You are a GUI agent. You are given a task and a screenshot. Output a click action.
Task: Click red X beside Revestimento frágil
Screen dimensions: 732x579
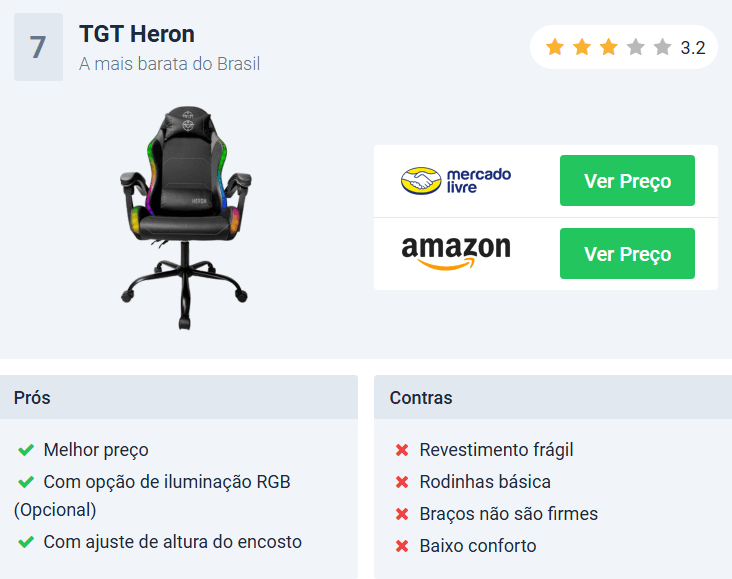click(x=402, y=450)
